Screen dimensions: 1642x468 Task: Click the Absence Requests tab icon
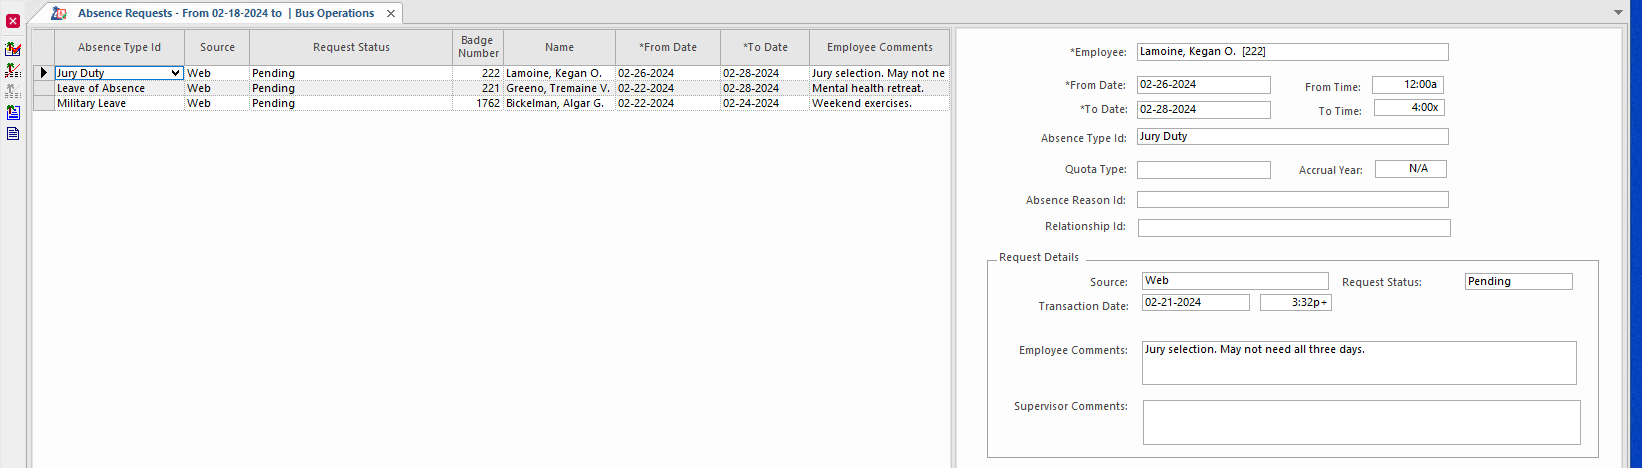point(59,13)
